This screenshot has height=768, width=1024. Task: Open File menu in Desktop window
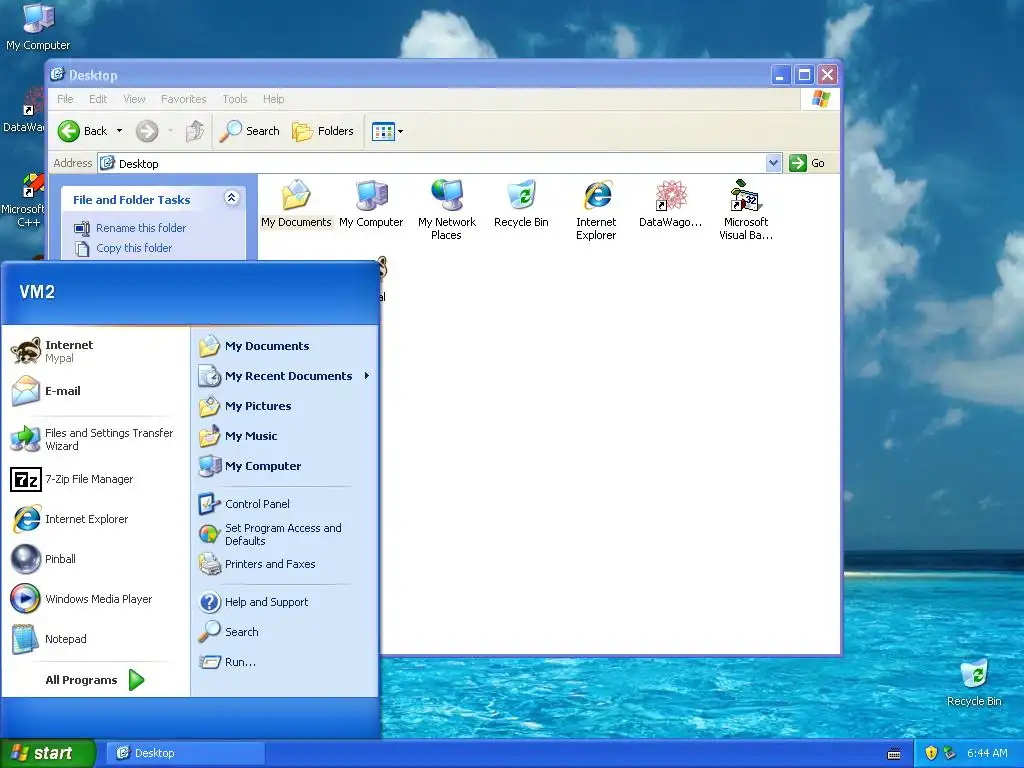pos(65,99)
